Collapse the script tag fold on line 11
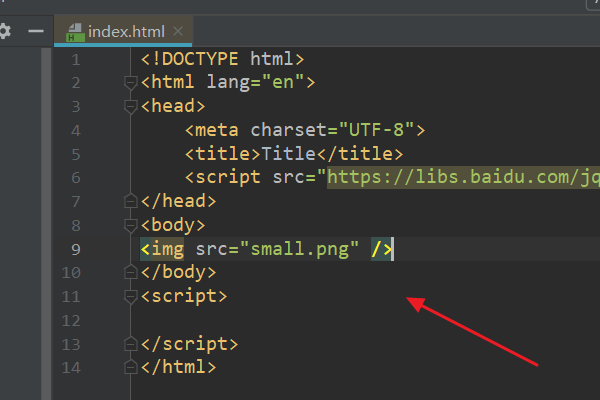This screenshot has width=600, height=400. pos(130,296)
